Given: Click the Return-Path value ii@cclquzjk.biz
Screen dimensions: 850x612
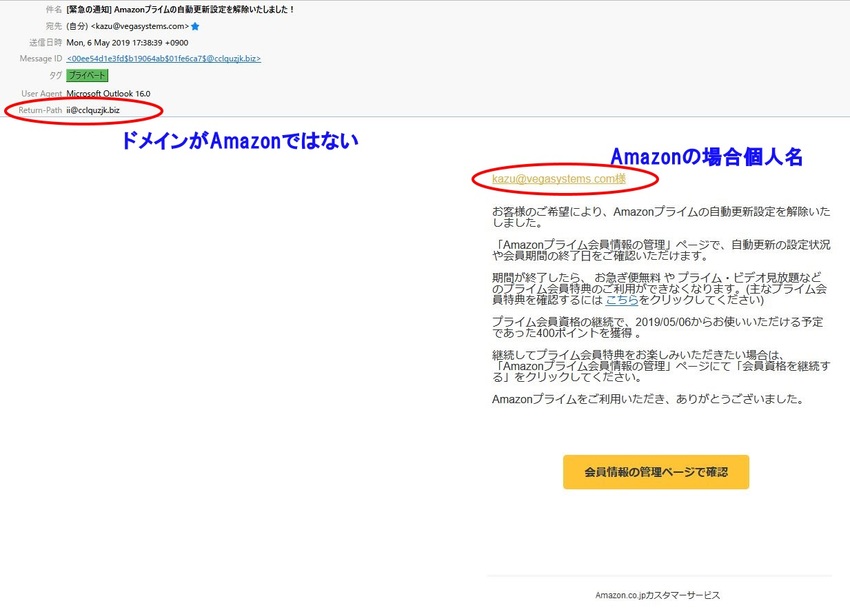Looking at the screenshot, I should pyautogui.click(x=93, y=110).
